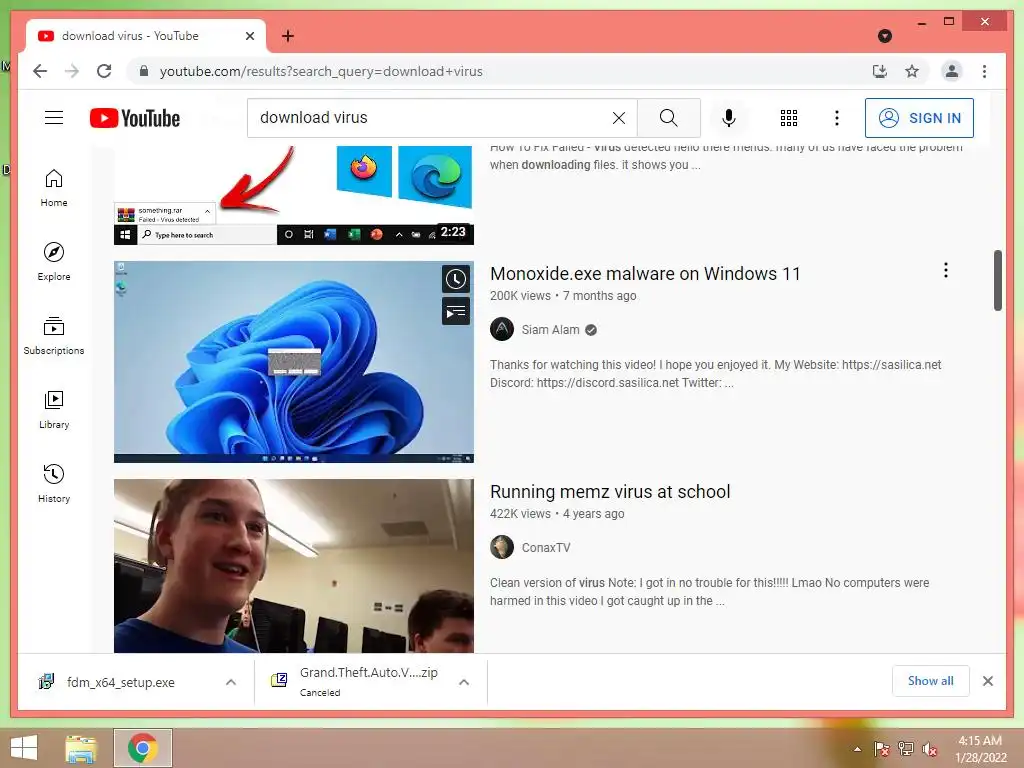Open Explore in sidebar
This screenshot has height=768, width=1024.
click(x=54, y=262)
